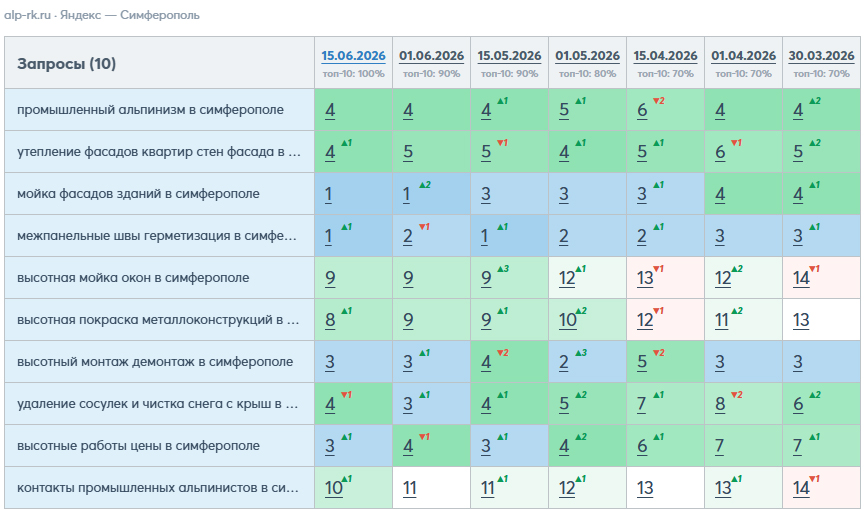The height and width of the screenshot is (510, 866).
Task: Select query 'высотный монтаж демонтаж в симферополе'
Action: click(155, 361)
